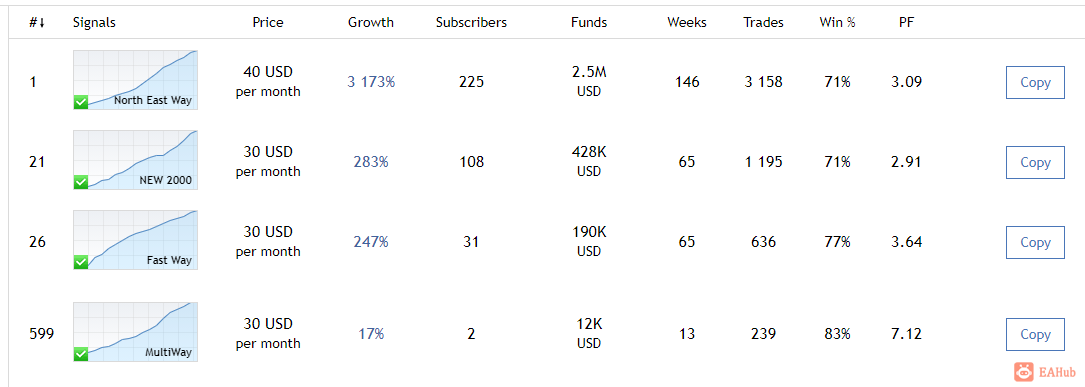Sort by the PF column header

906,22
